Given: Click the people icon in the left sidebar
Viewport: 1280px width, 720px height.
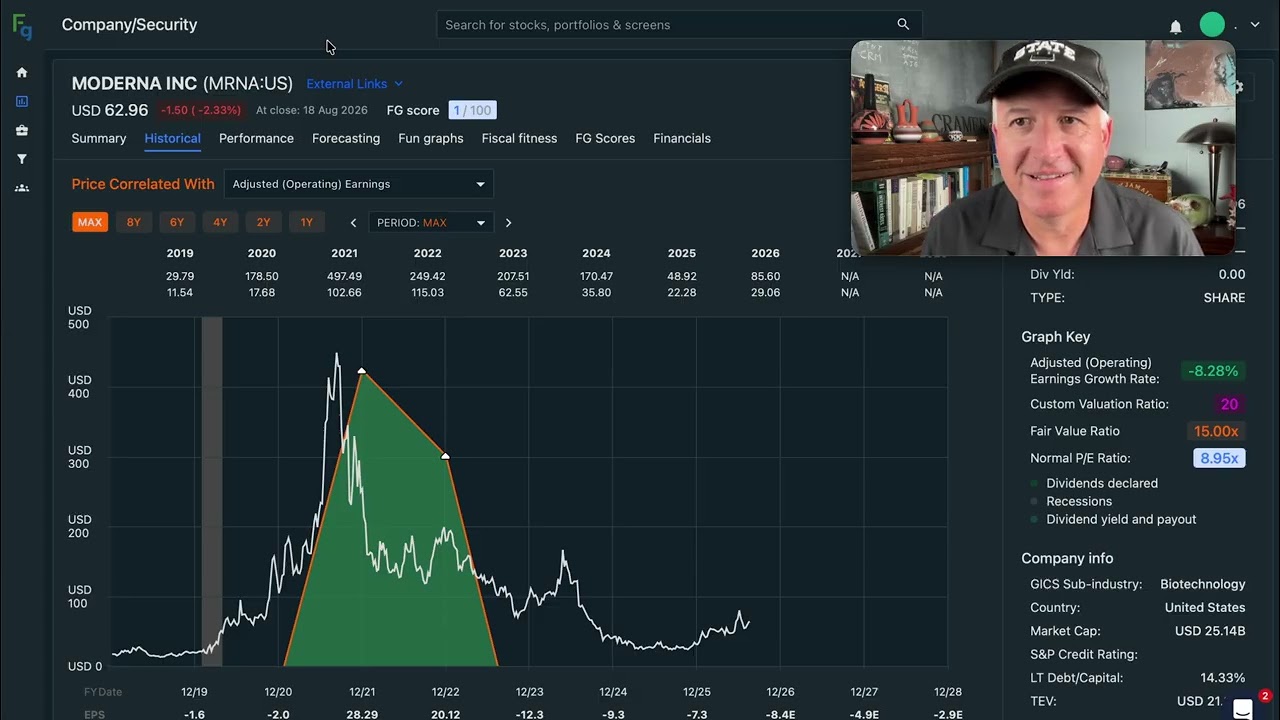Looking at the screenshot, I should click(x=22, y=188).
